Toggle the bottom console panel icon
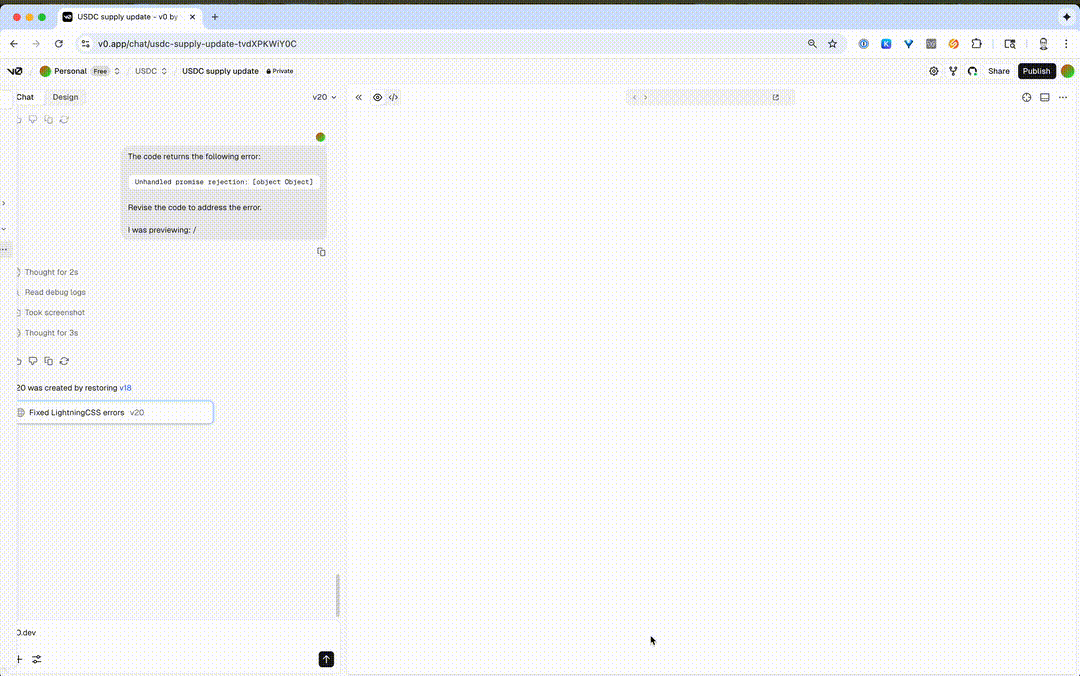Viewport: 1080px width, 676px height. tap(1045, 97)
